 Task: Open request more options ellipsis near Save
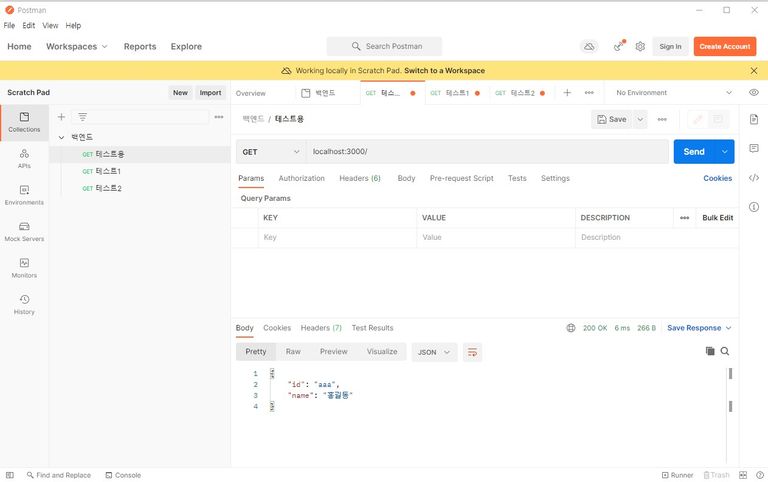(x=662, y=120)
